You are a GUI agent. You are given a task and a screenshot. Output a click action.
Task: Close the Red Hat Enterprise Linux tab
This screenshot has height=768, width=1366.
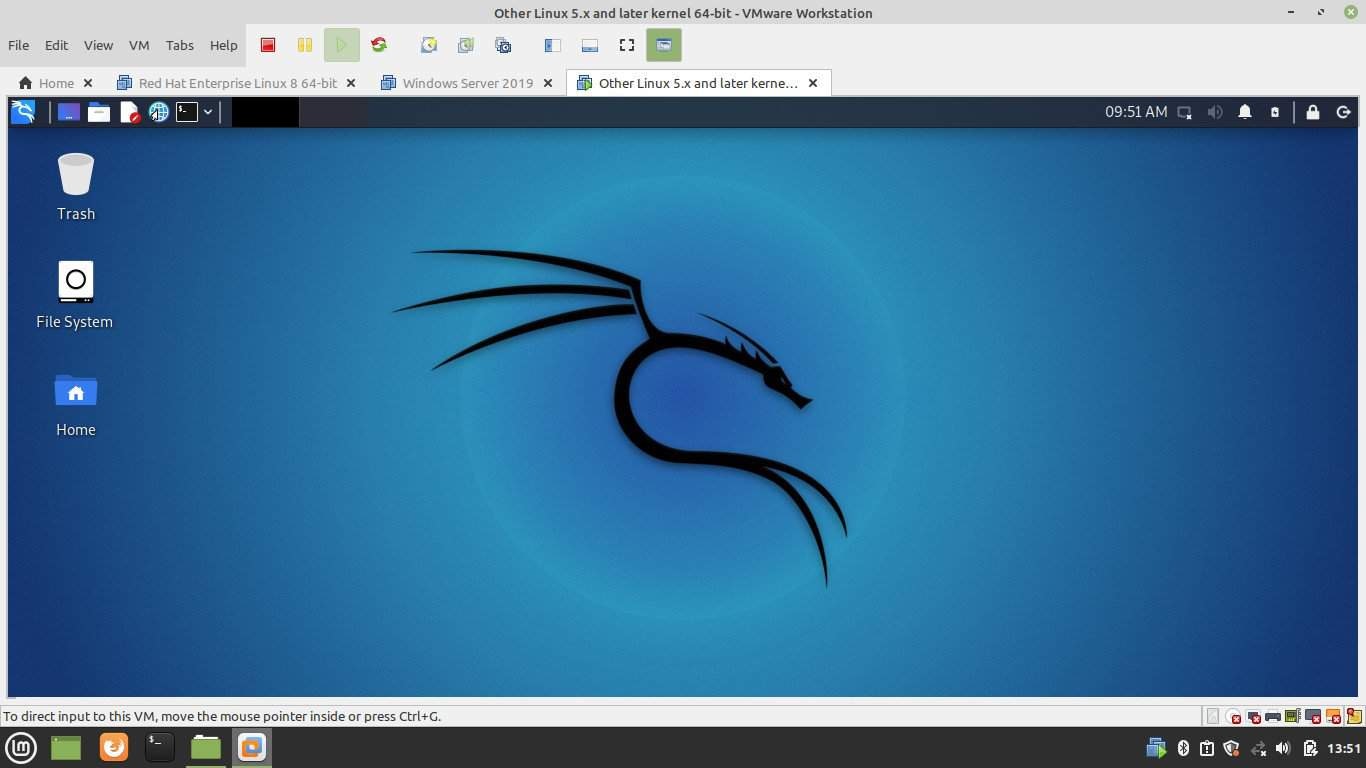[351, 83]
